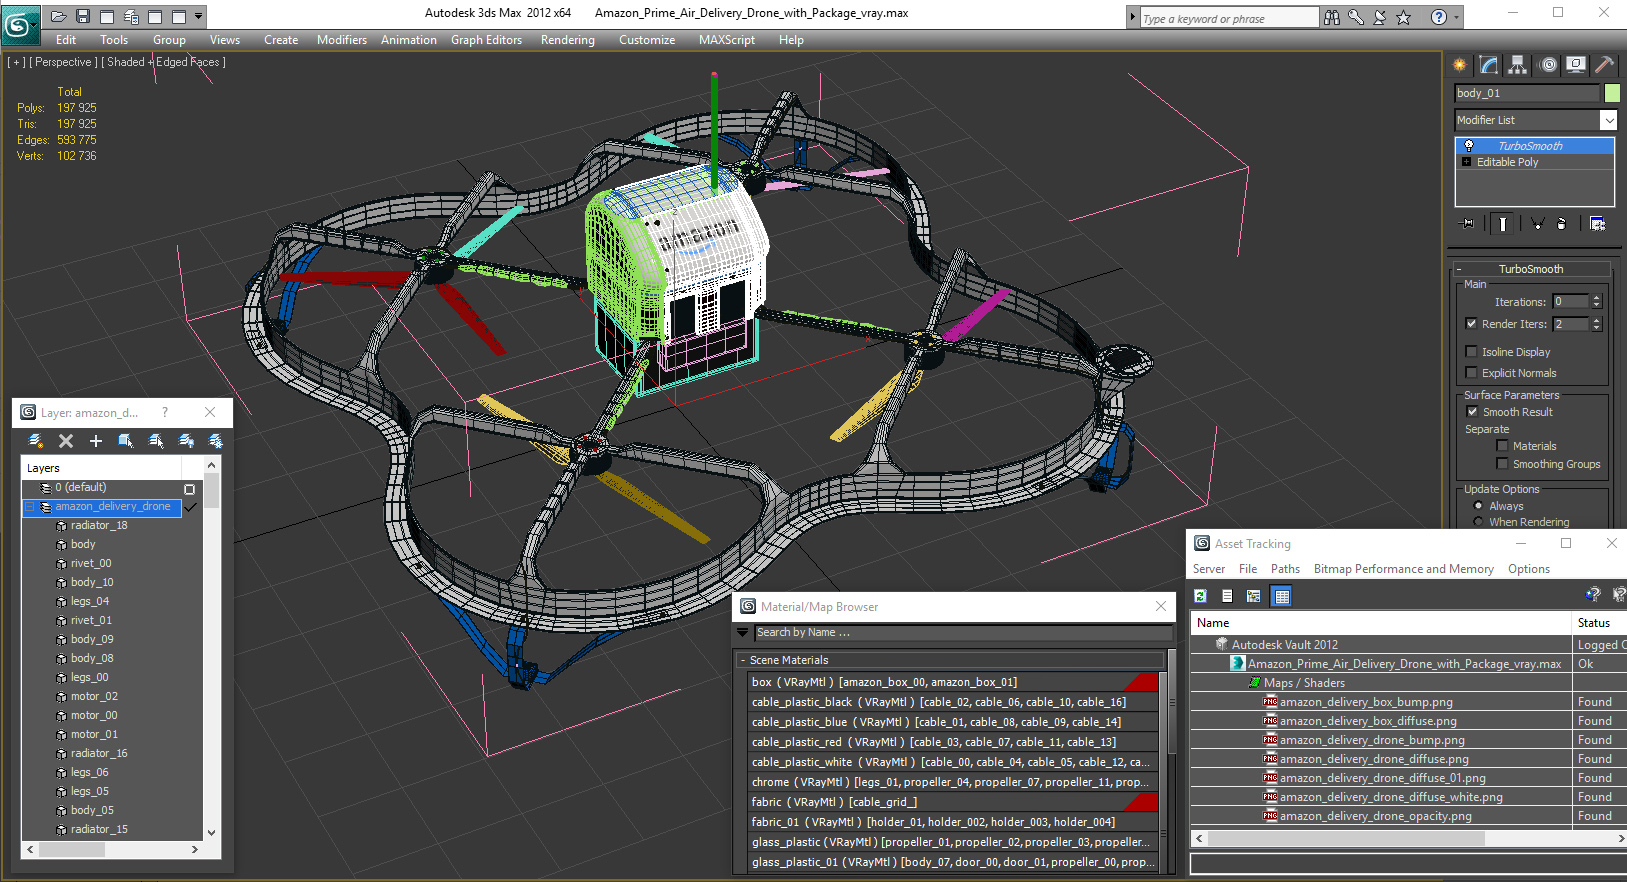Screen dimensions: 1627x882
Task: Click Iterations spinner up arrow
Action: [x=1596, y=298]
